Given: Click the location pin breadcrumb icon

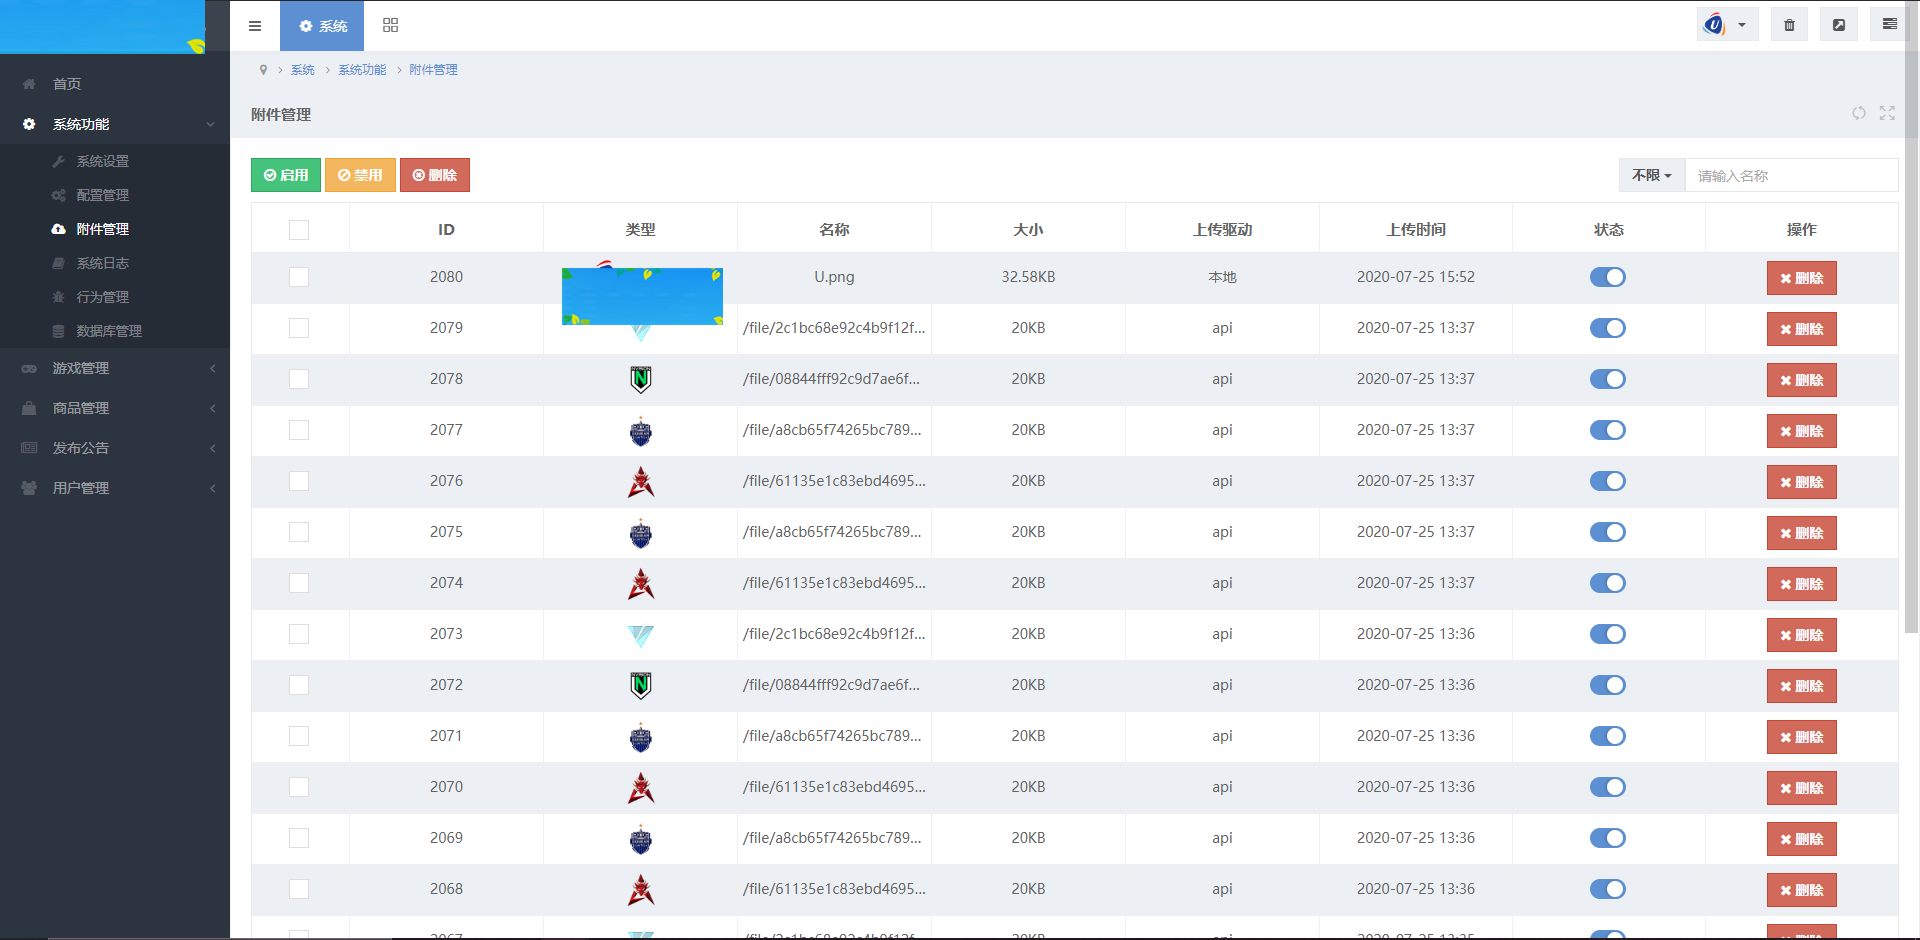Looking at the screenshot, I should coord(263,70).
